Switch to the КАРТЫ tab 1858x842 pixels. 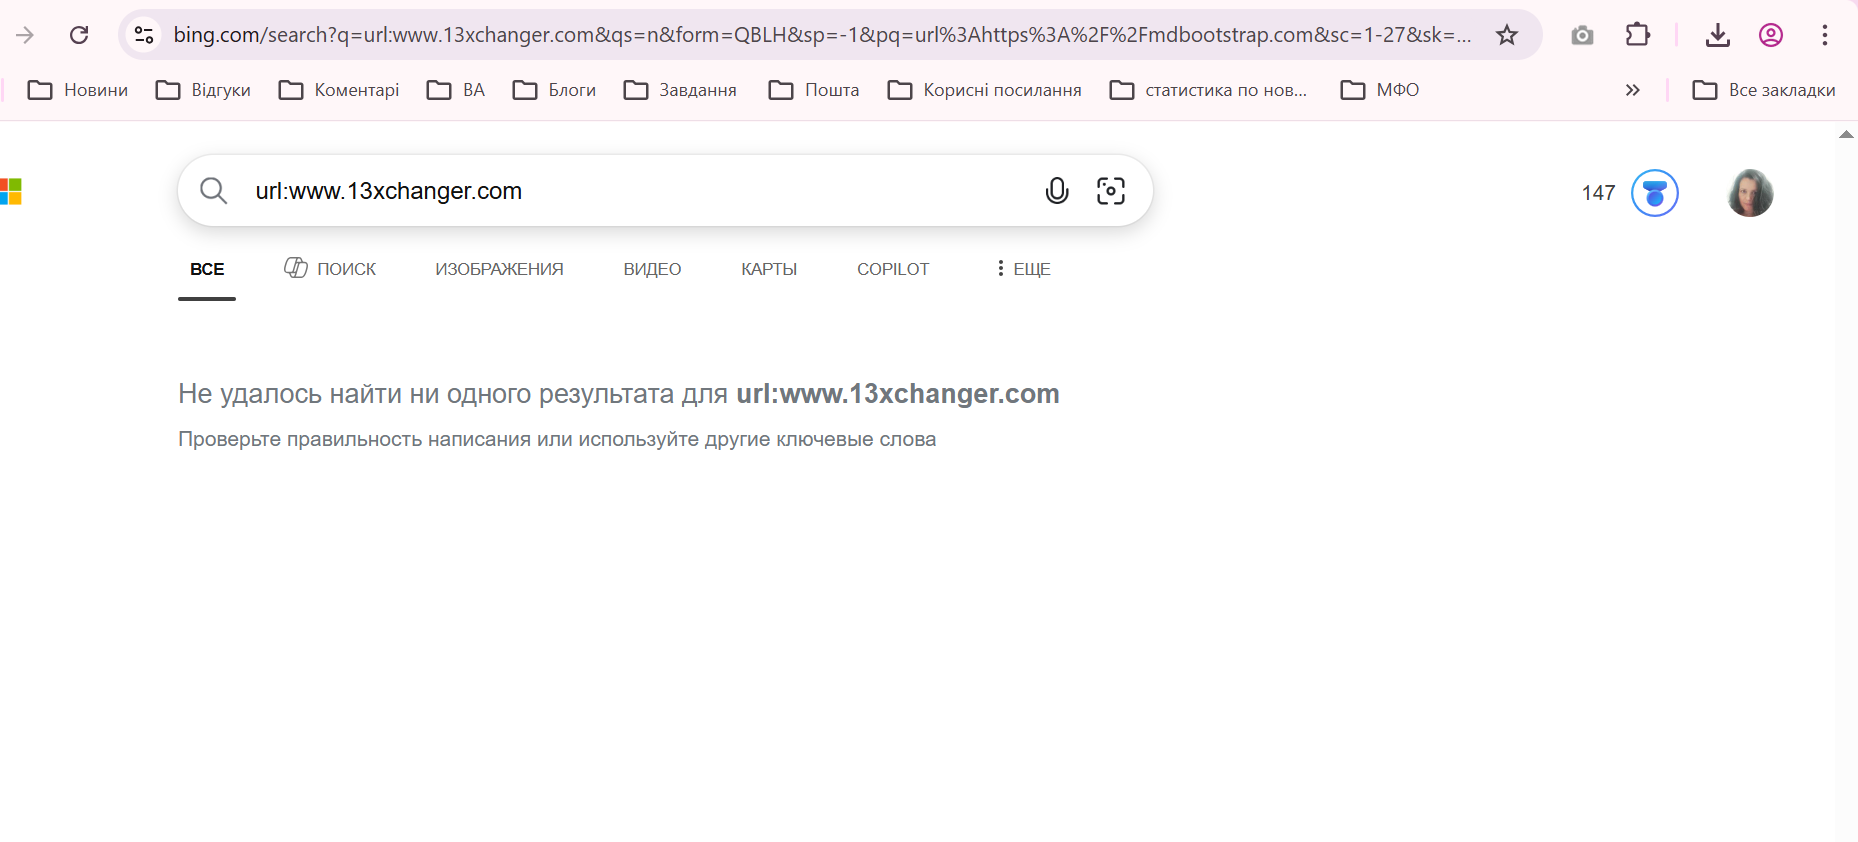(x=769, y=269)
